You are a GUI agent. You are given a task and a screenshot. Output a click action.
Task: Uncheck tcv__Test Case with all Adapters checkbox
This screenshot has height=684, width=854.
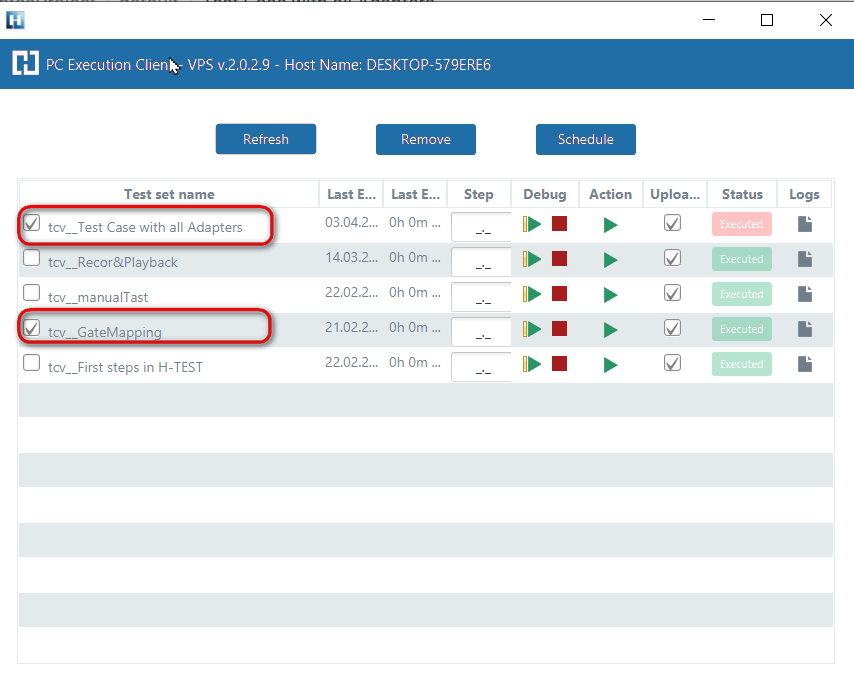click(32, 223)
